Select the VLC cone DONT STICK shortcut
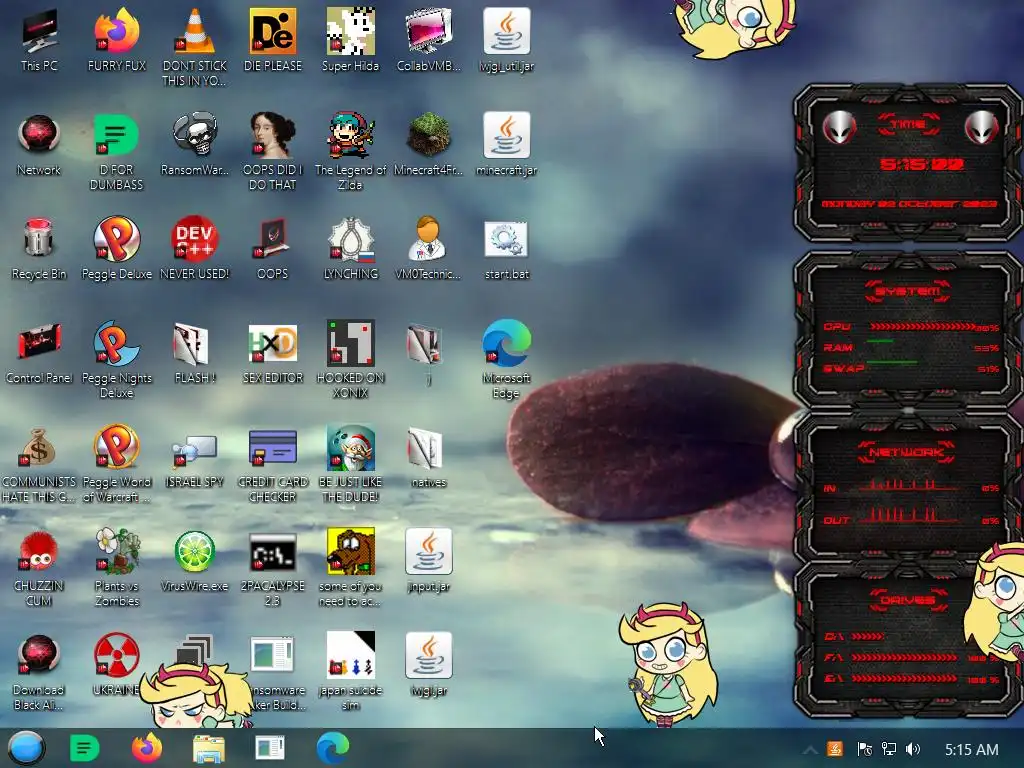 pos(195,47)
